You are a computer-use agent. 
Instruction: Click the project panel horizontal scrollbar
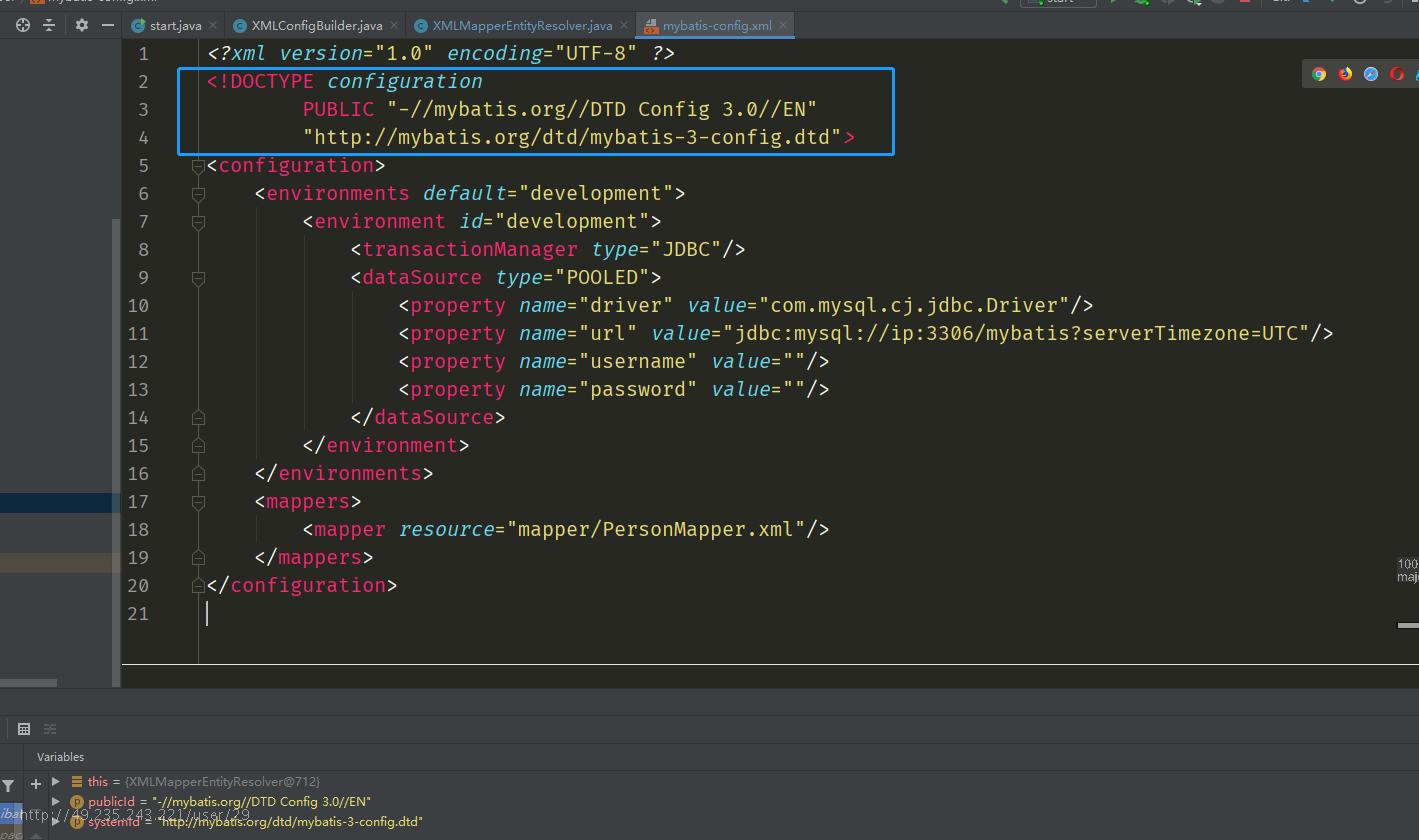click(28, 684)
